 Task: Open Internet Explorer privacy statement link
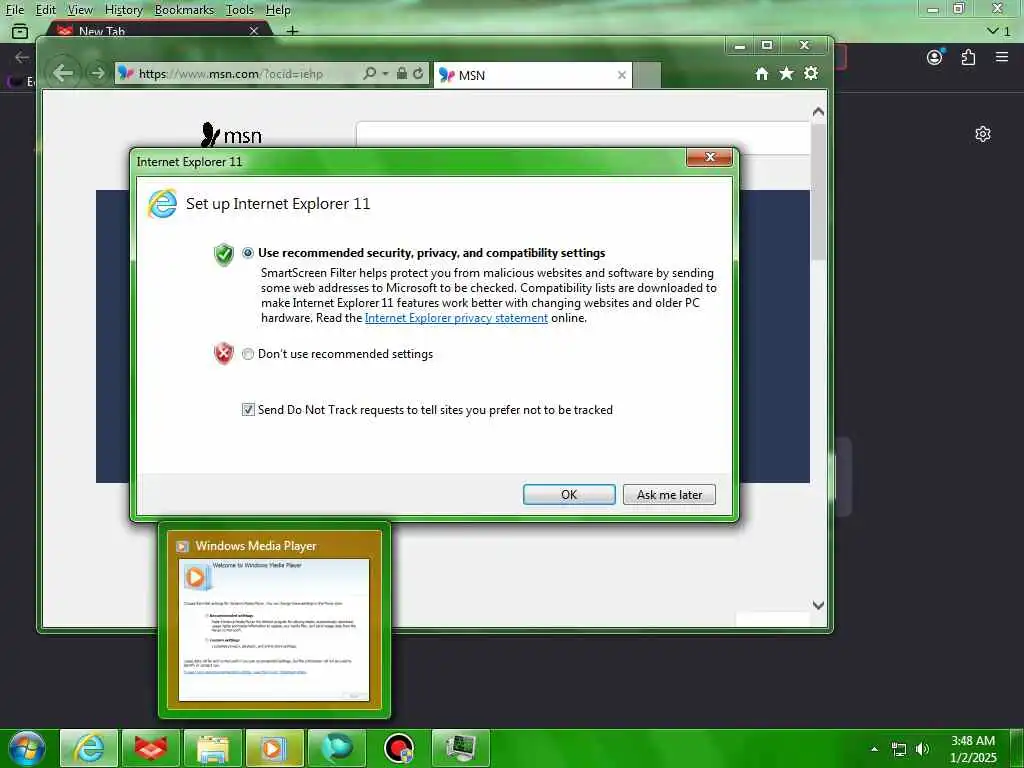point(456,318)
